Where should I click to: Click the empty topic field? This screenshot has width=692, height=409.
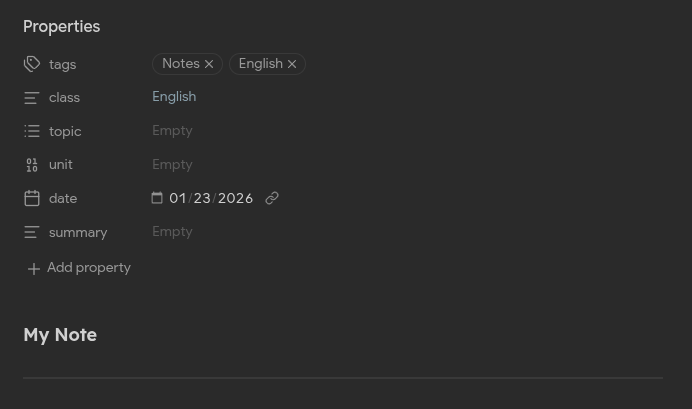click(172, 131)
